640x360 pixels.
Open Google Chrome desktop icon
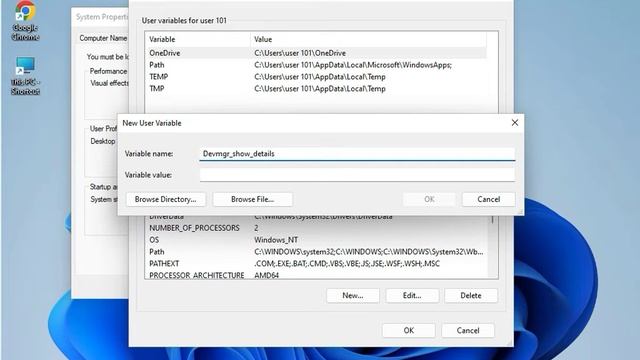point(25,20)
